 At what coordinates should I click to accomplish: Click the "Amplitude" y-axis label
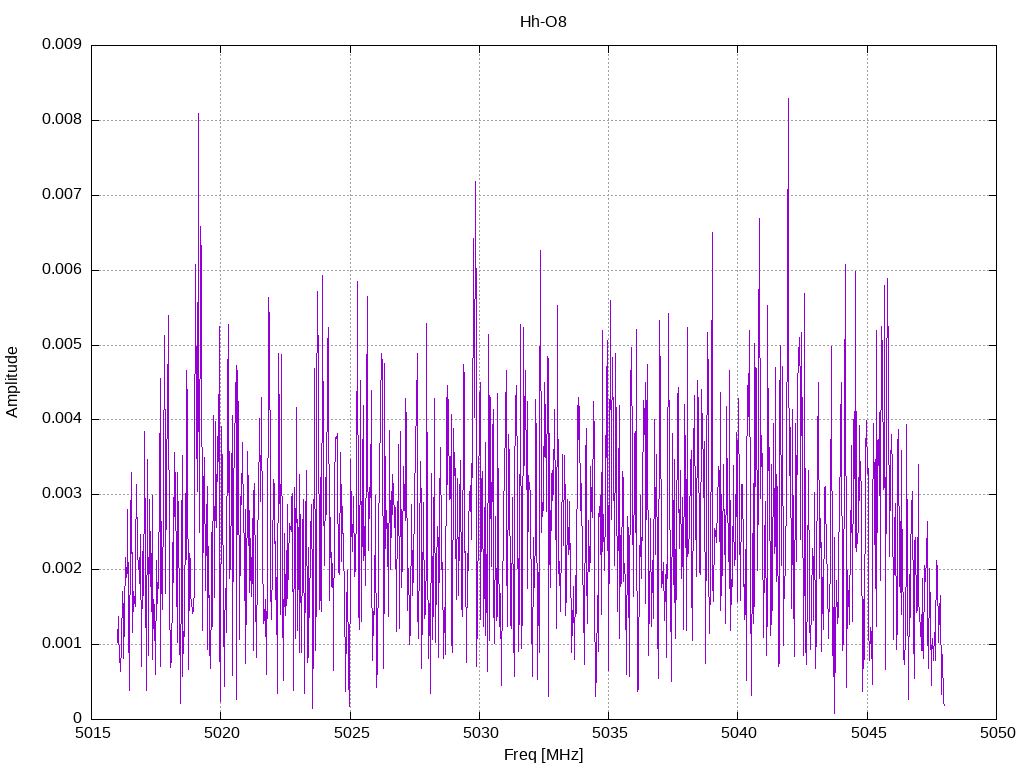(12, 381)
